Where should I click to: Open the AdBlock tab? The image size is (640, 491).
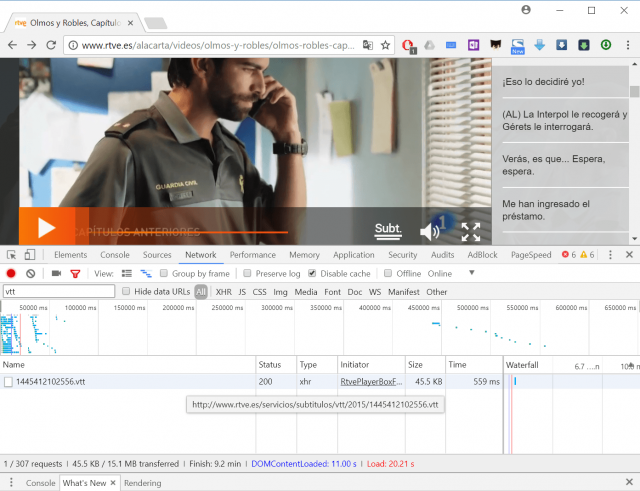click(x=482, y=255)
